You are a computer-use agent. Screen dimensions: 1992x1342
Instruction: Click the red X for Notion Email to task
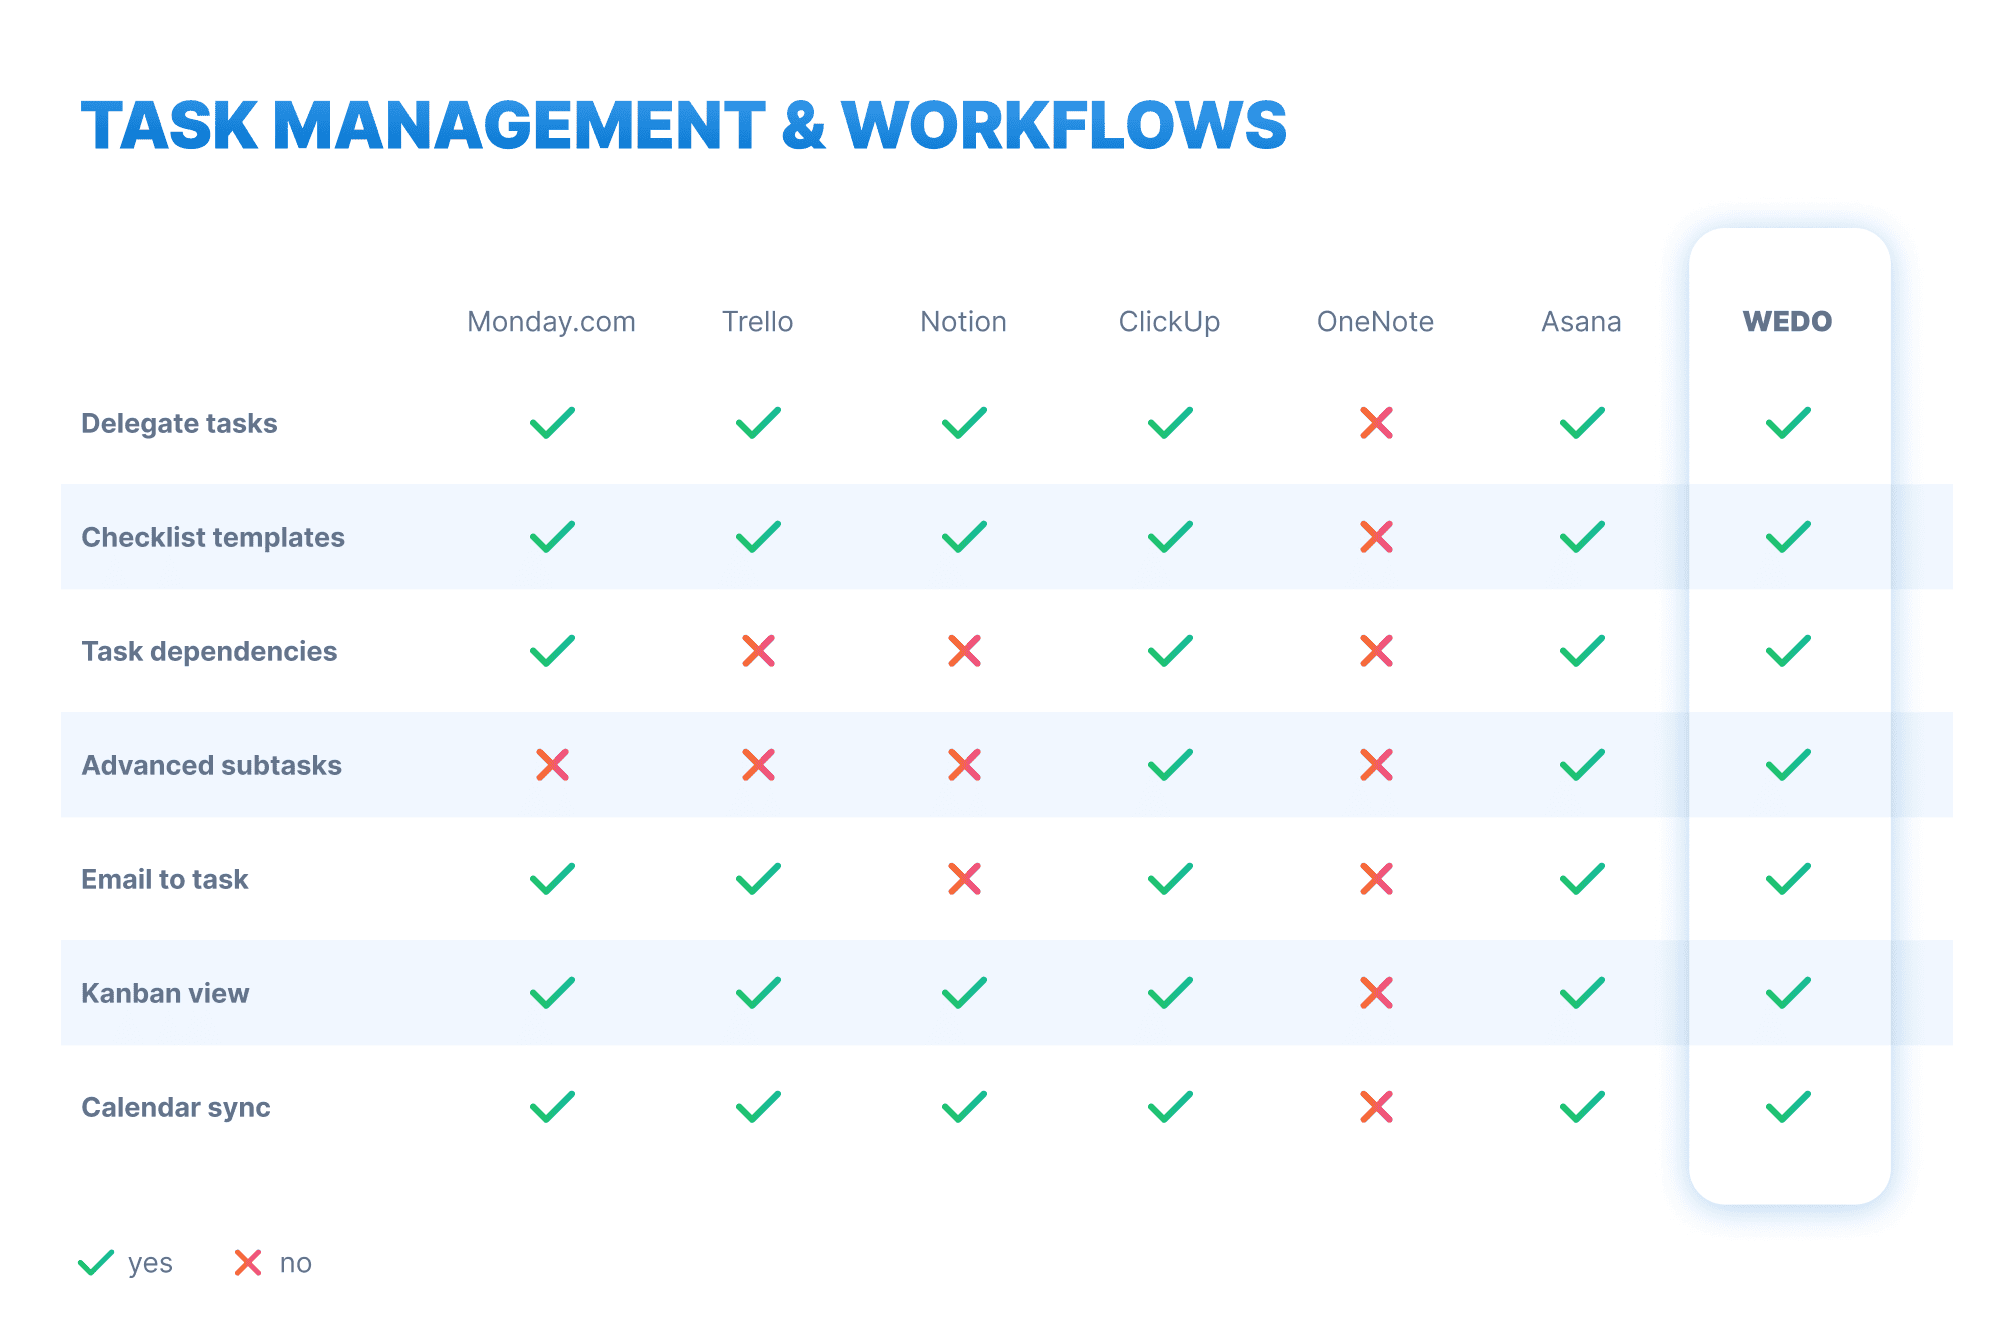click(963, 880)
